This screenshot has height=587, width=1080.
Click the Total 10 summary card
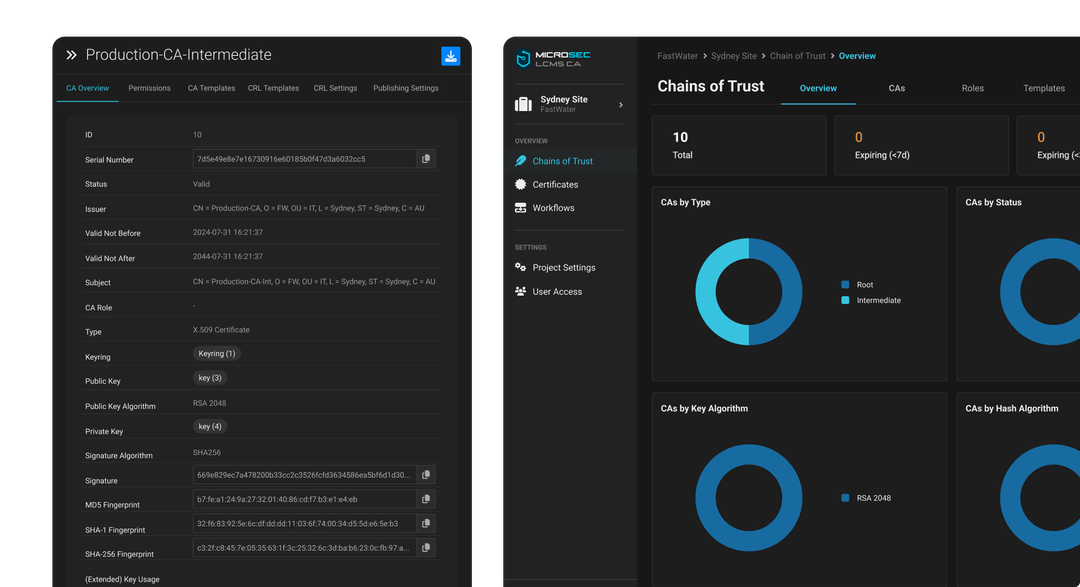739,145
